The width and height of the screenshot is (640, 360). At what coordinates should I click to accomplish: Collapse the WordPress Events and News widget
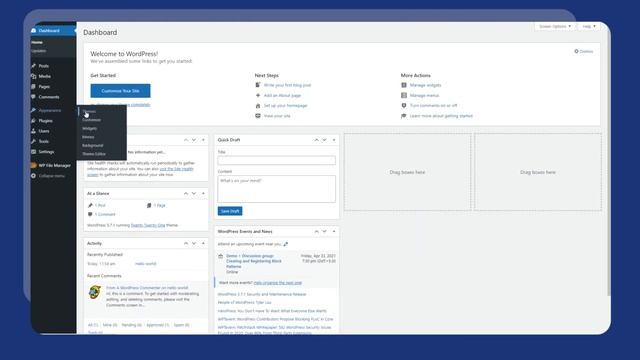pyautogui.click(x=334, y=231)
